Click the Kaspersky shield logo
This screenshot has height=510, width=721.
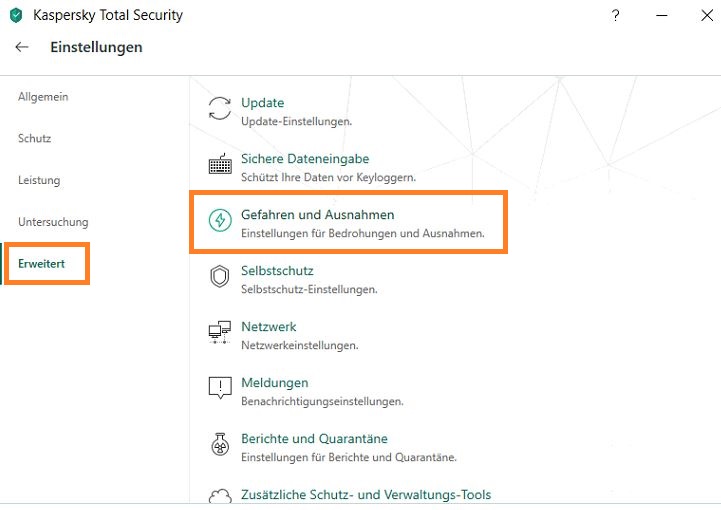tap(16, 15)
